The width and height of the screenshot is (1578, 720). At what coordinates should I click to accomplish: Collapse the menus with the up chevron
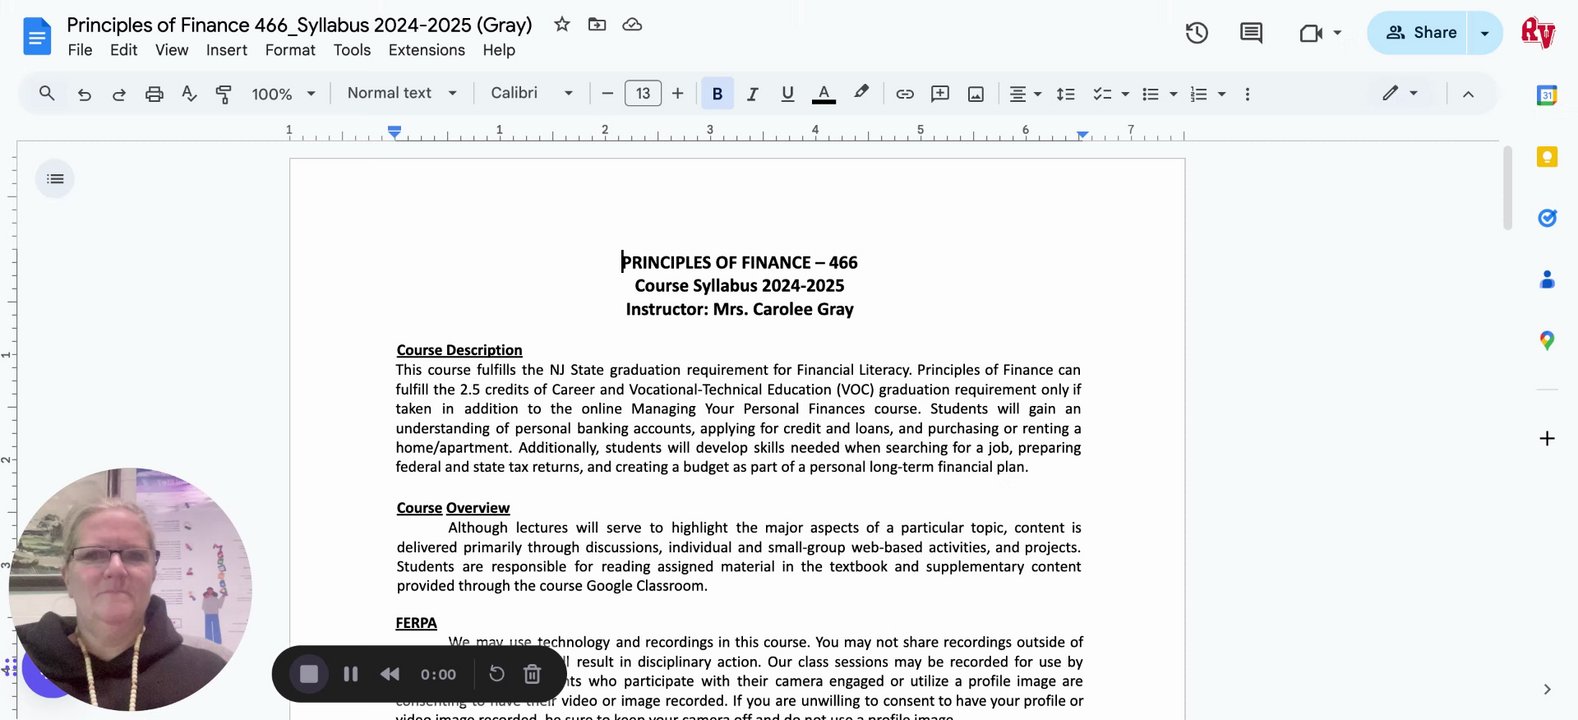[x=1468, y=94]
